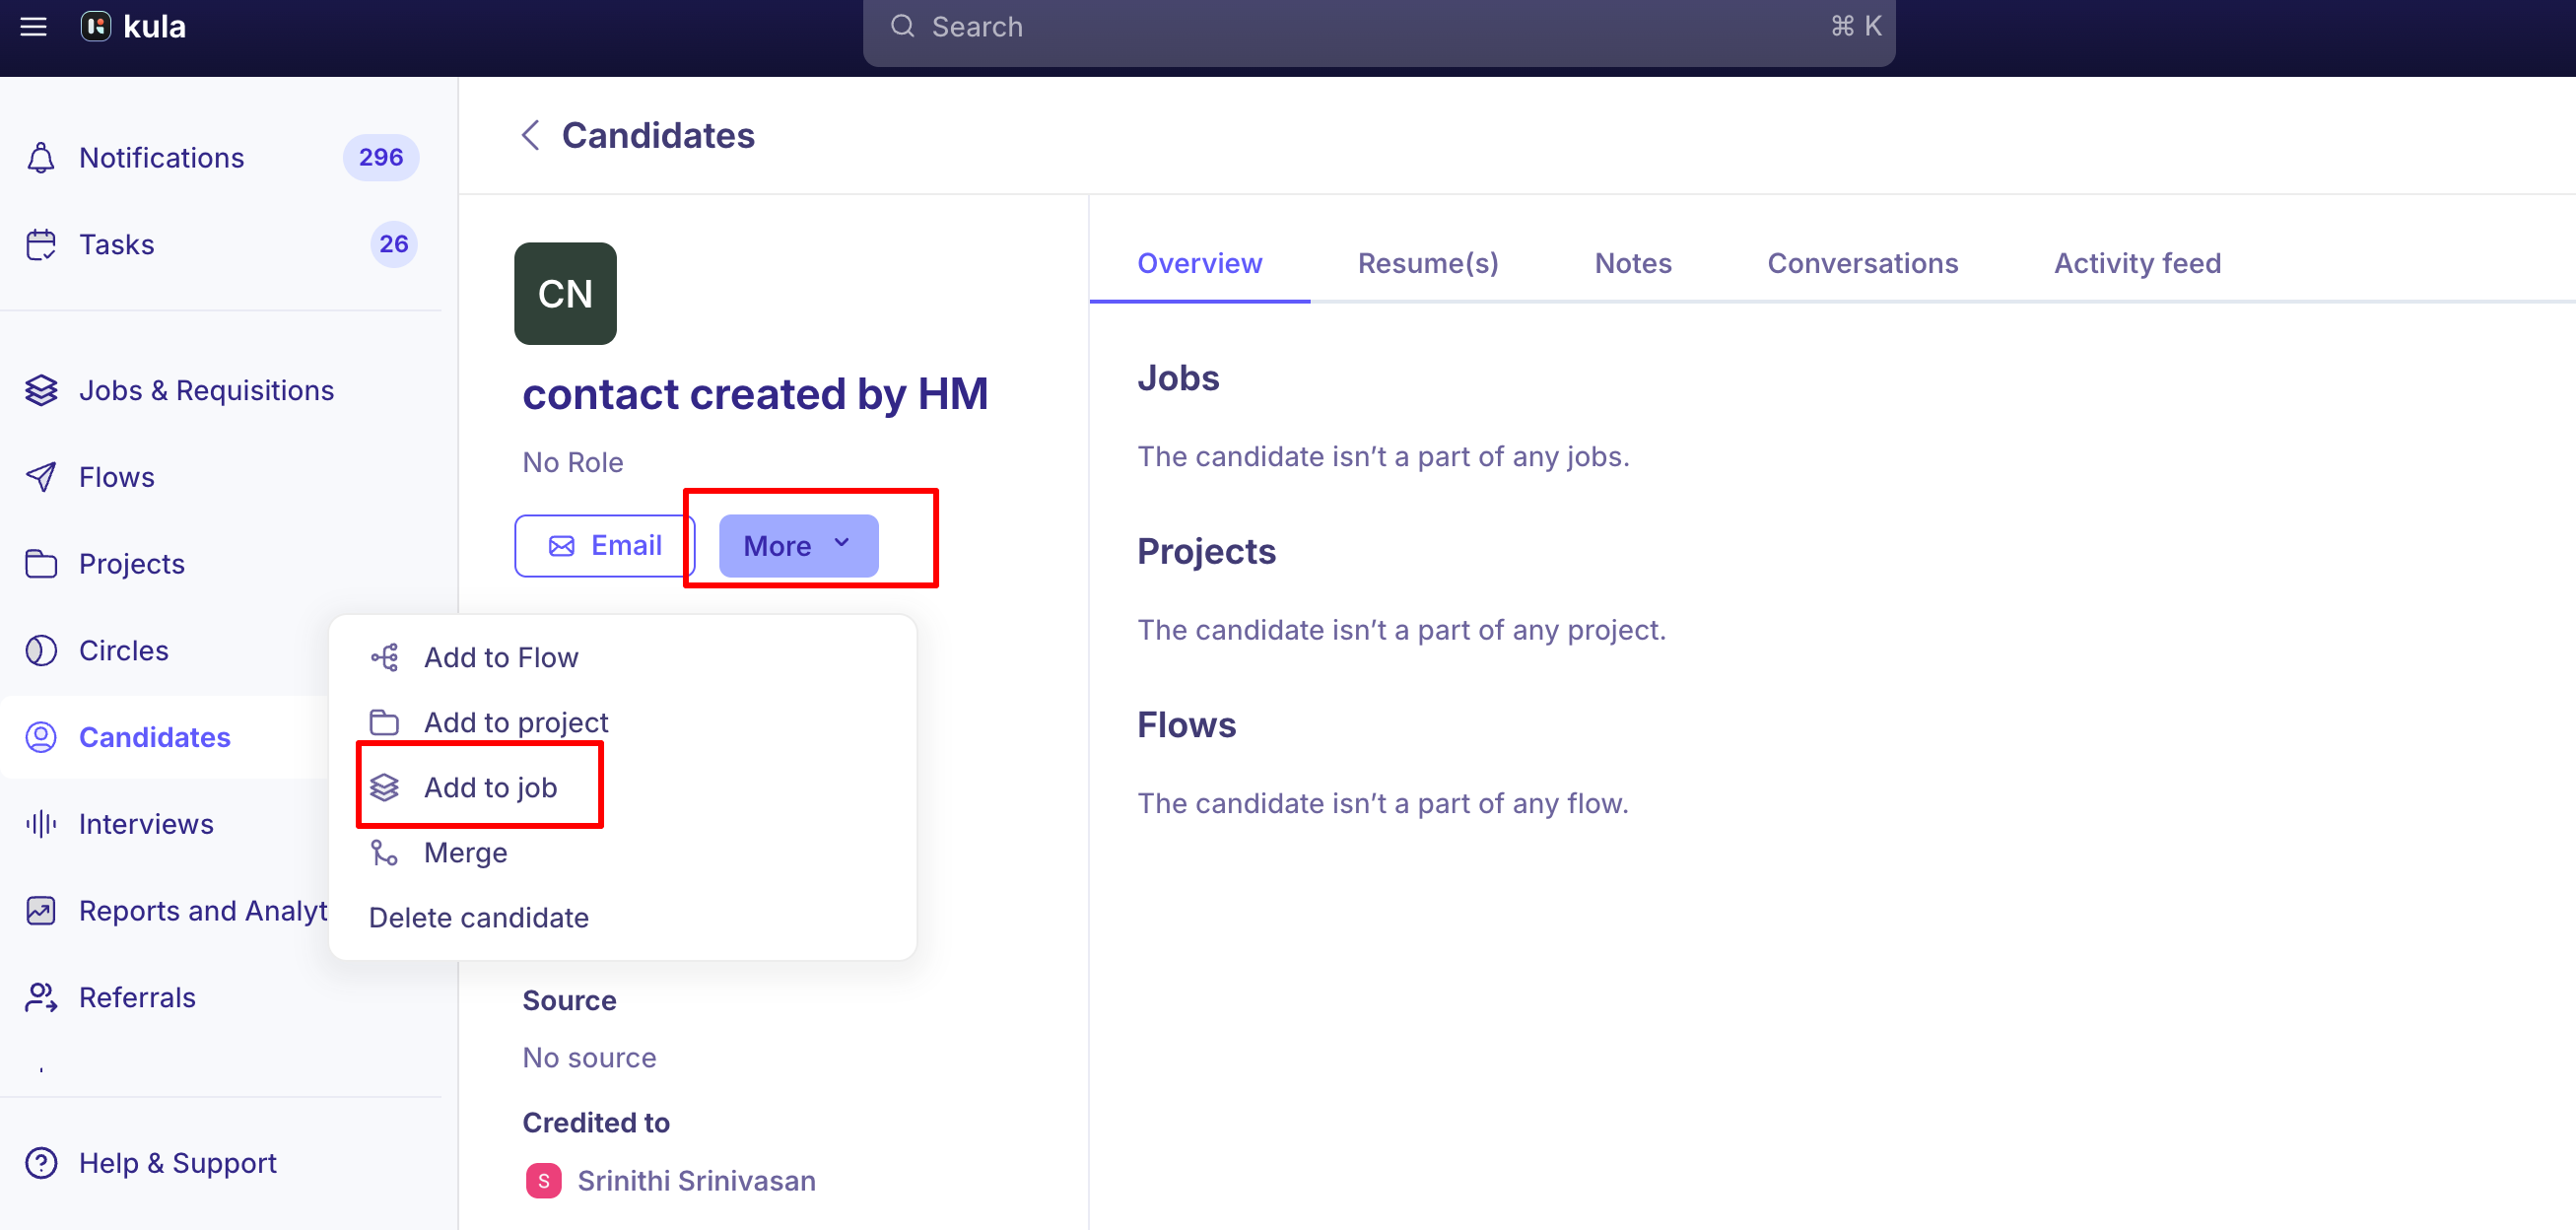Screen dimensions: 2576x1230
Task: Click the Referrals people icon
Action: click(41, 998)
